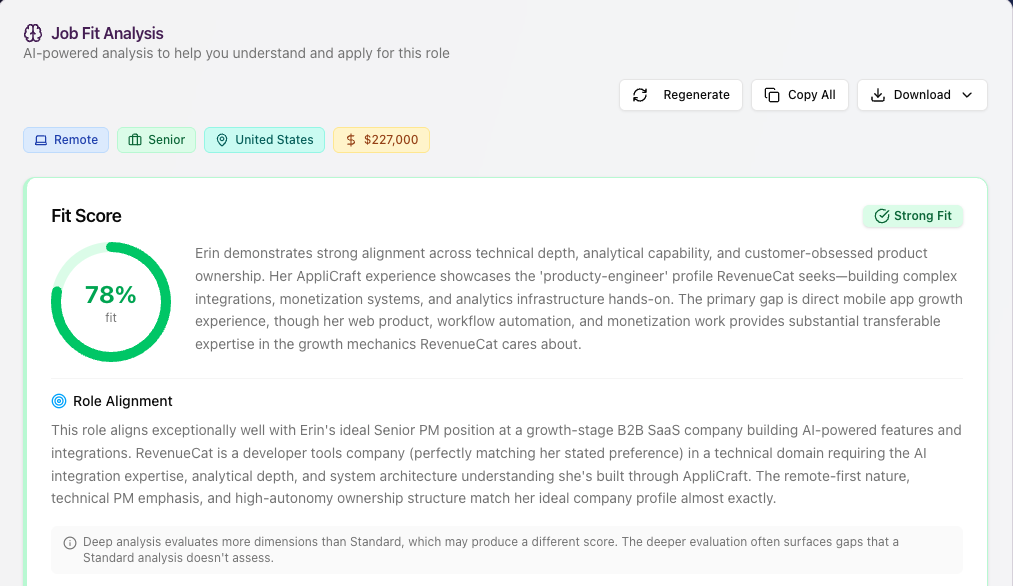The image size is (1013, 586).
Task: Open the Download dropdown menu
Action: click(923, 95)
